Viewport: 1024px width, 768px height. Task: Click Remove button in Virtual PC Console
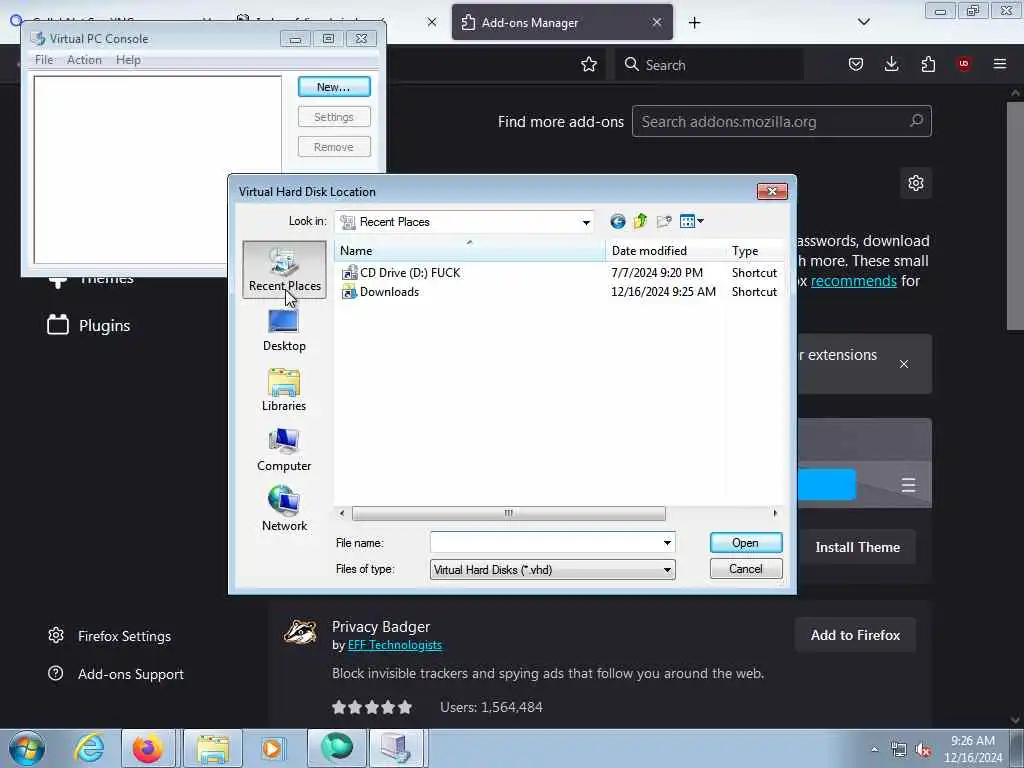(x=334, y=147)
